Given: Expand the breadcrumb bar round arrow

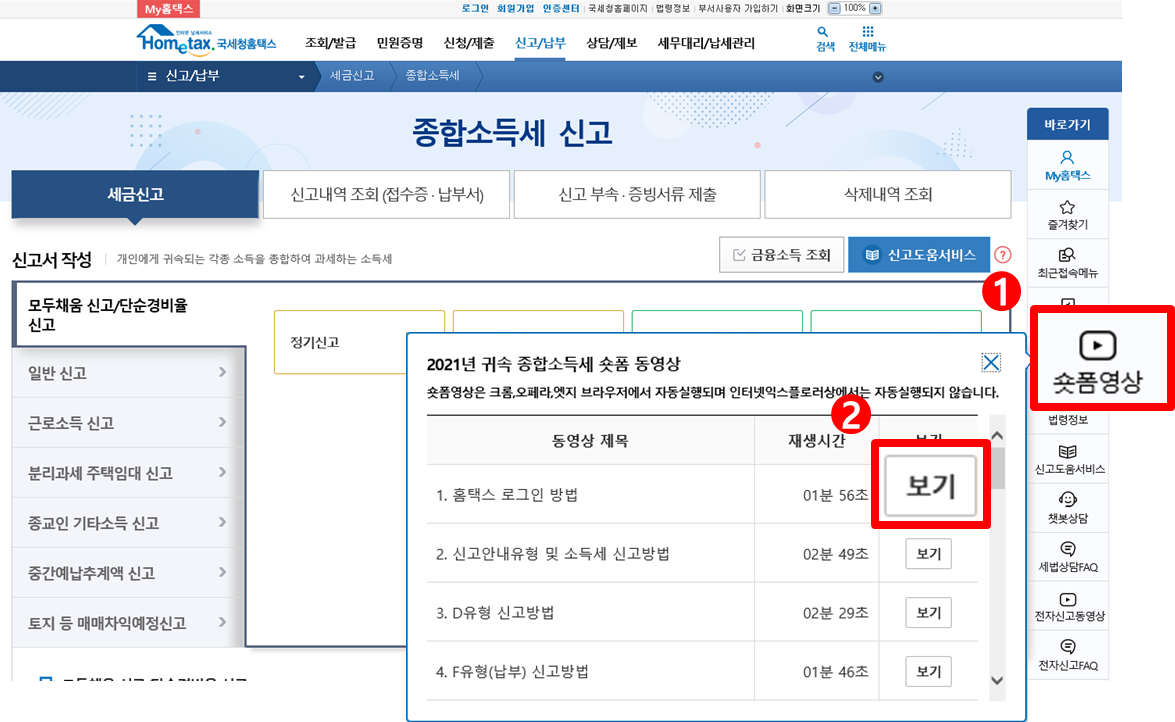Looking at the screenshot, I should tap(878, 77).
